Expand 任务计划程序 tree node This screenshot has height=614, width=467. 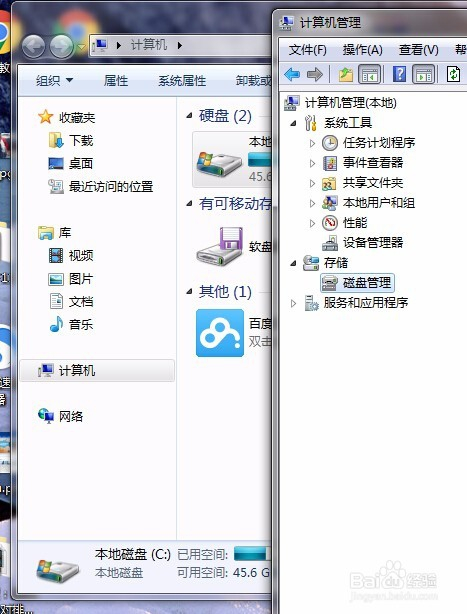click(x=312, y=143)
